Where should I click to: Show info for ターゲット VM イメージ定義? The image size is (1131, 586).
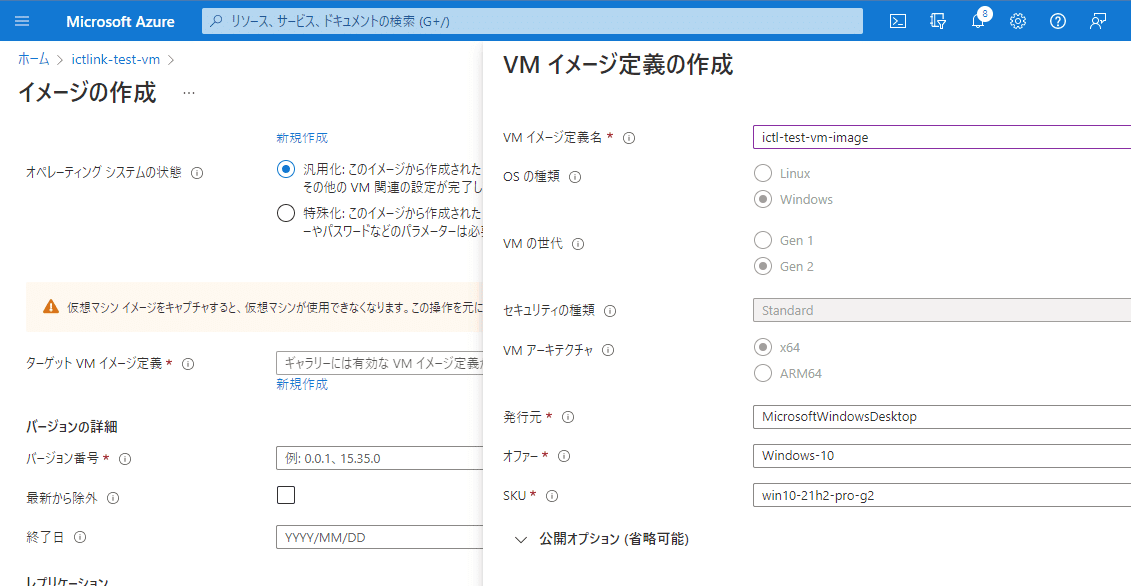coord(188,364)
